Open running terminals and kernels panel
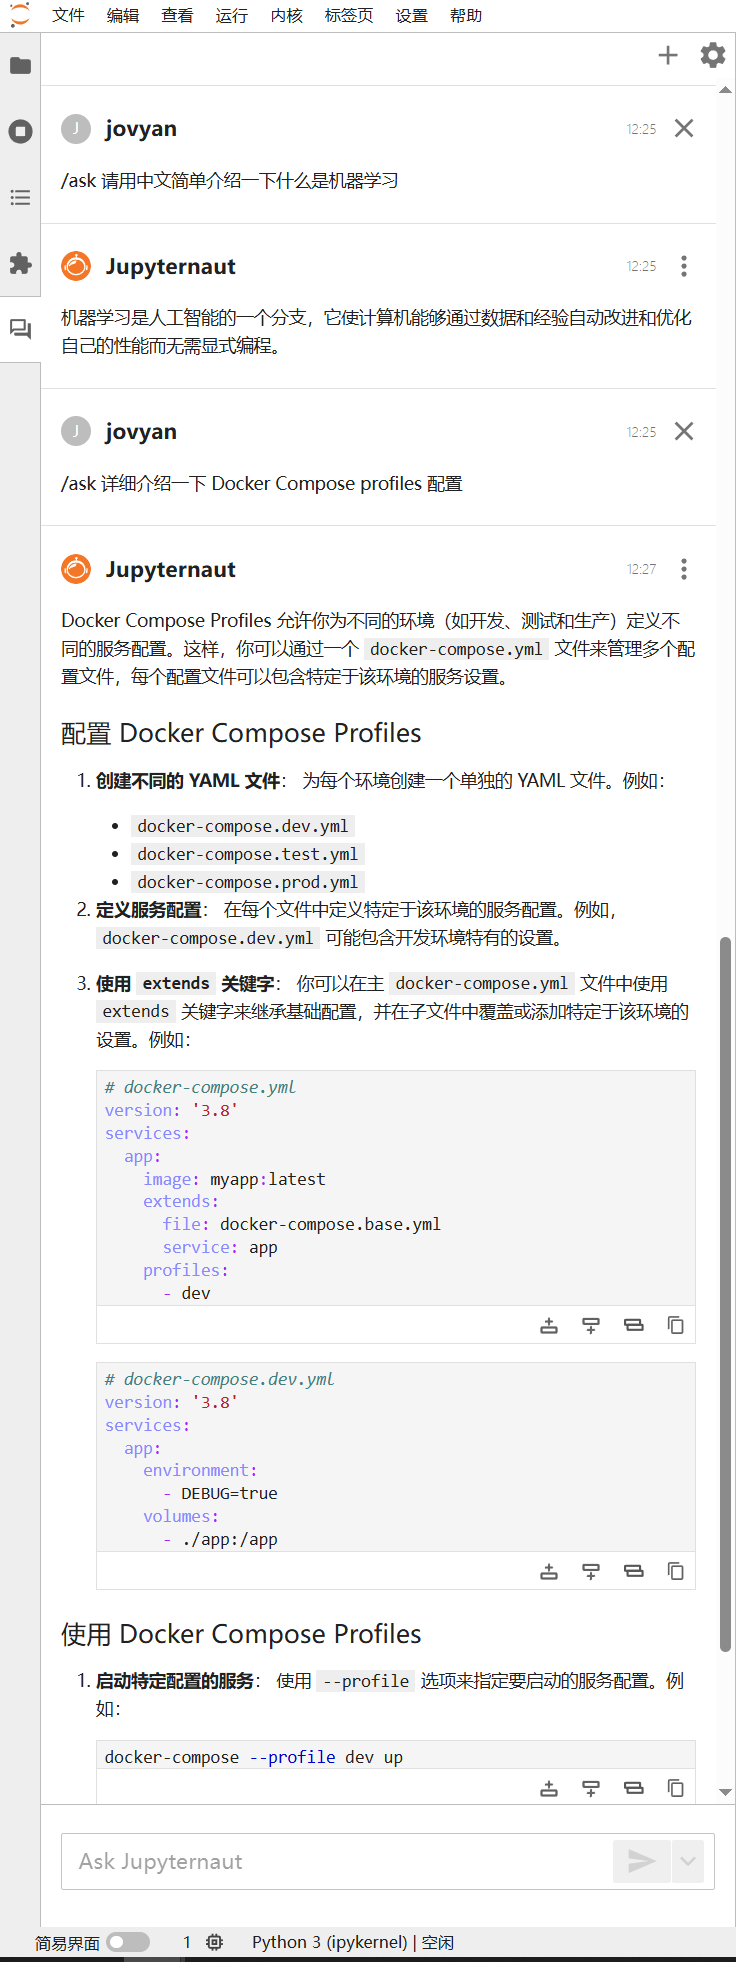This screenshot has height=1962, width=736. [x=20, y=132]
